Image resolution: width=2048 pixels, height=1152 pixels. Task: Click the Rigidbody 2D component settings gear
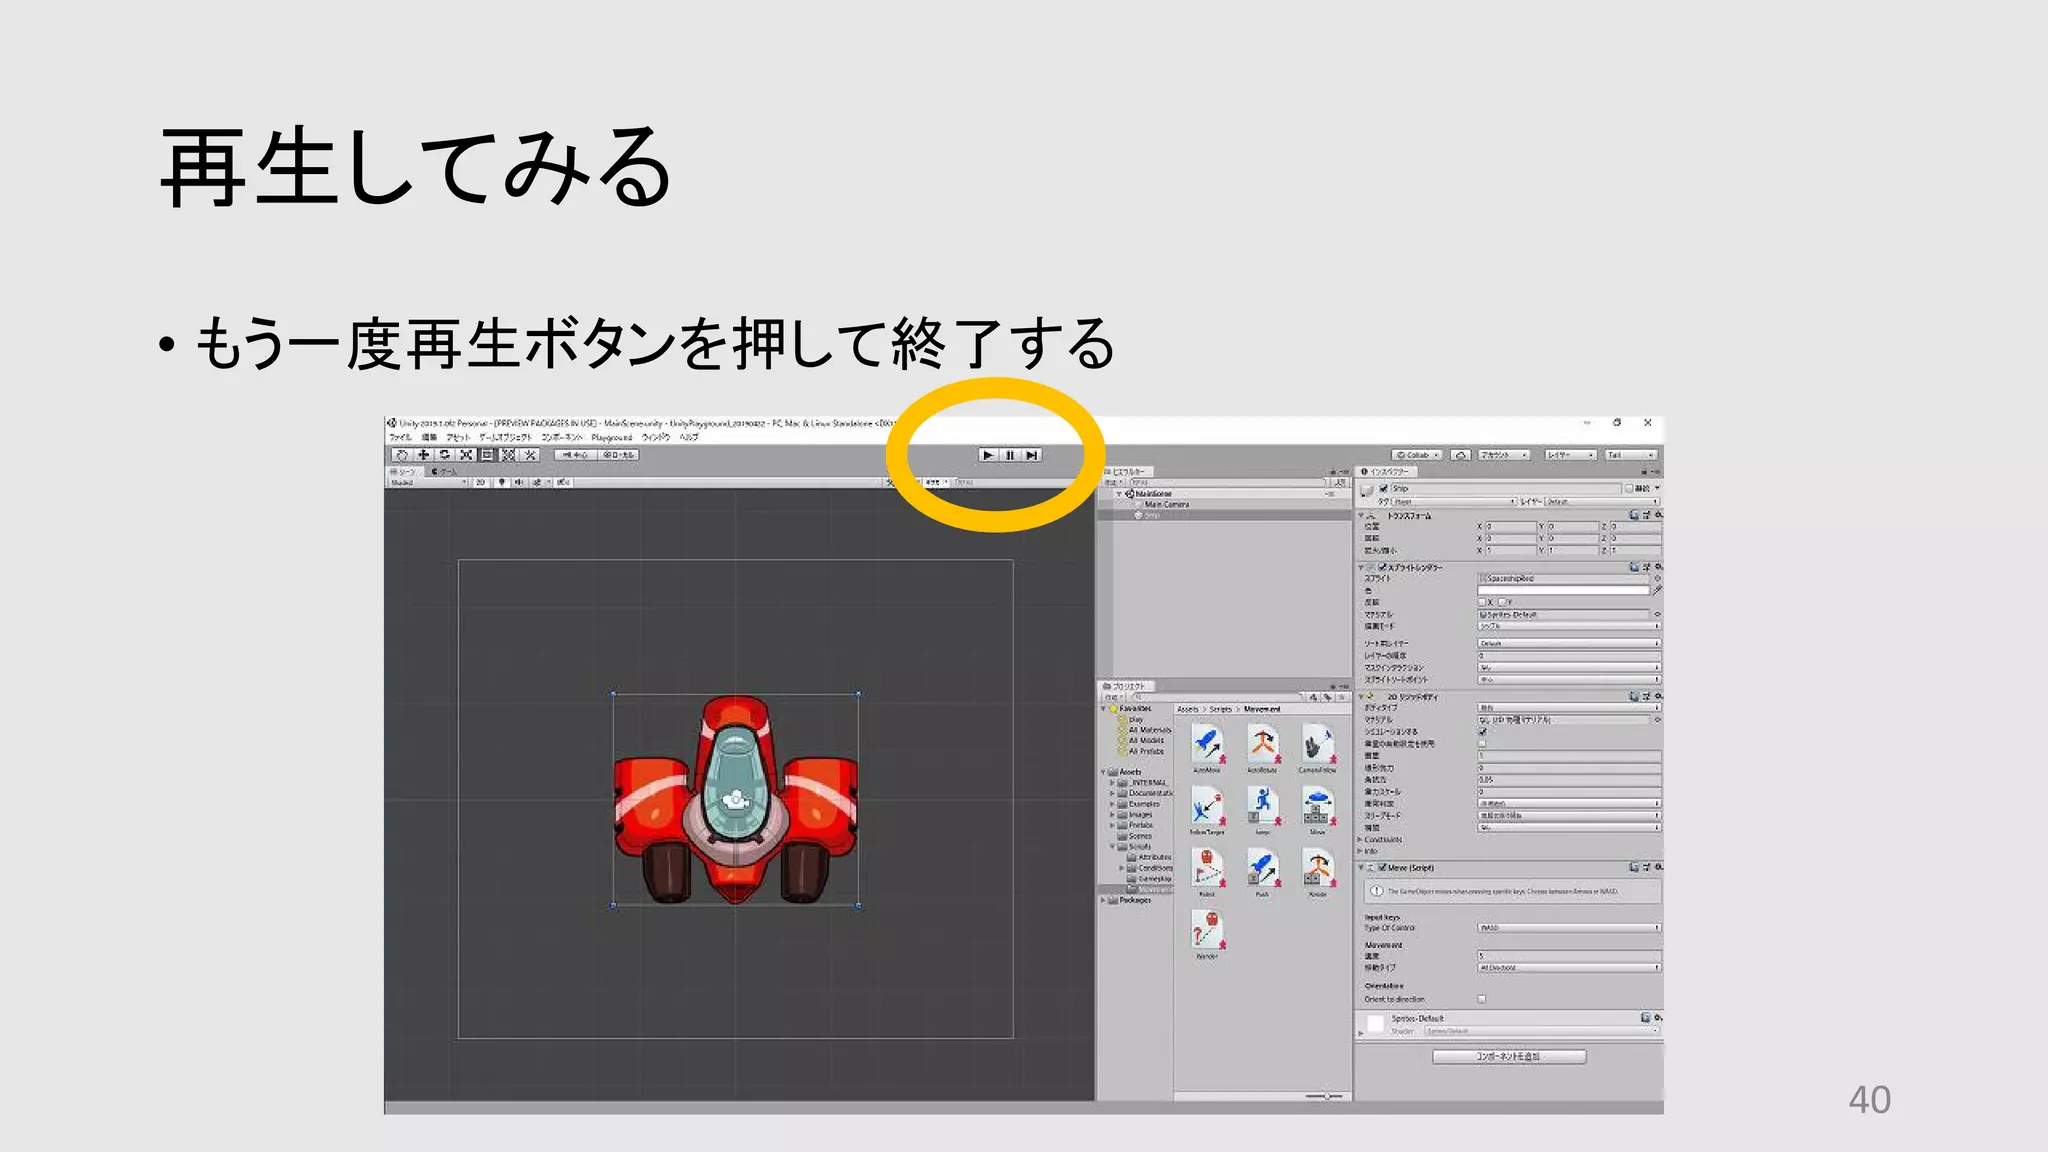pyautogui.click(x=1658, y=696)
